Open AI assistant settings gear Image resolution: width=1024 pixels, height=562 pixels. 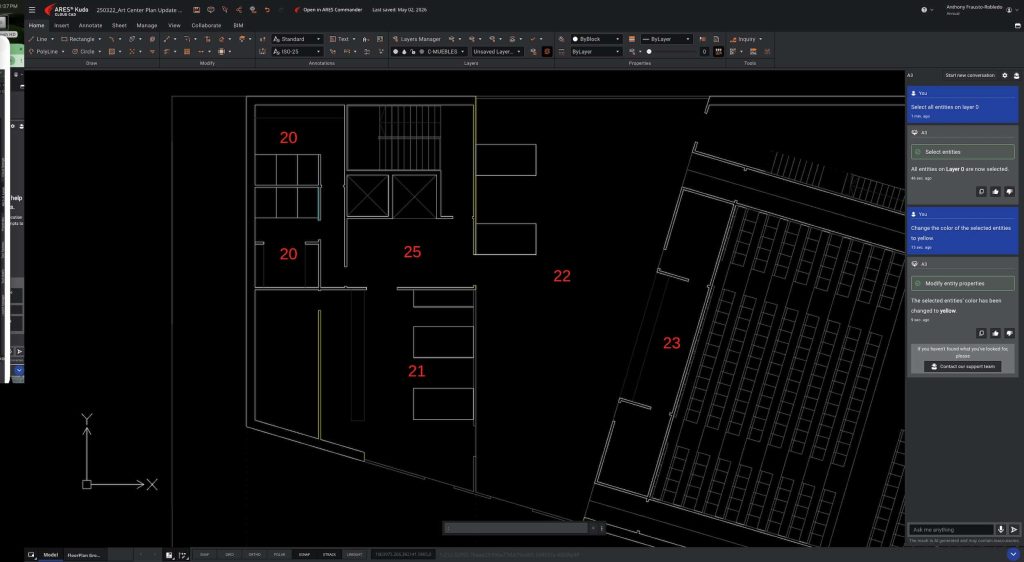coord(1005,76)
